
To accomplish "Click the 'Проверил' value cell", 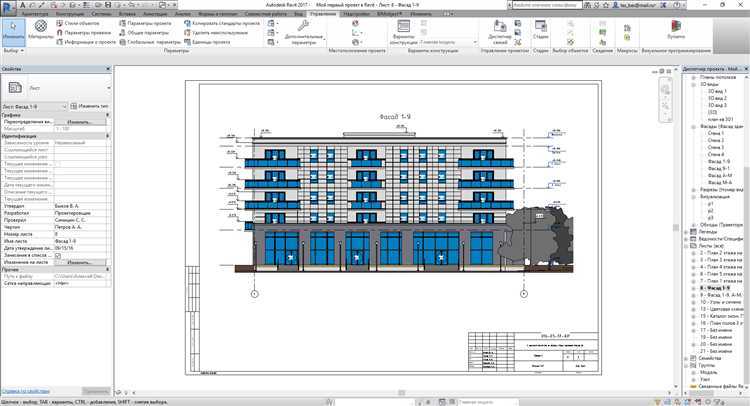I will tap(82, 220).
